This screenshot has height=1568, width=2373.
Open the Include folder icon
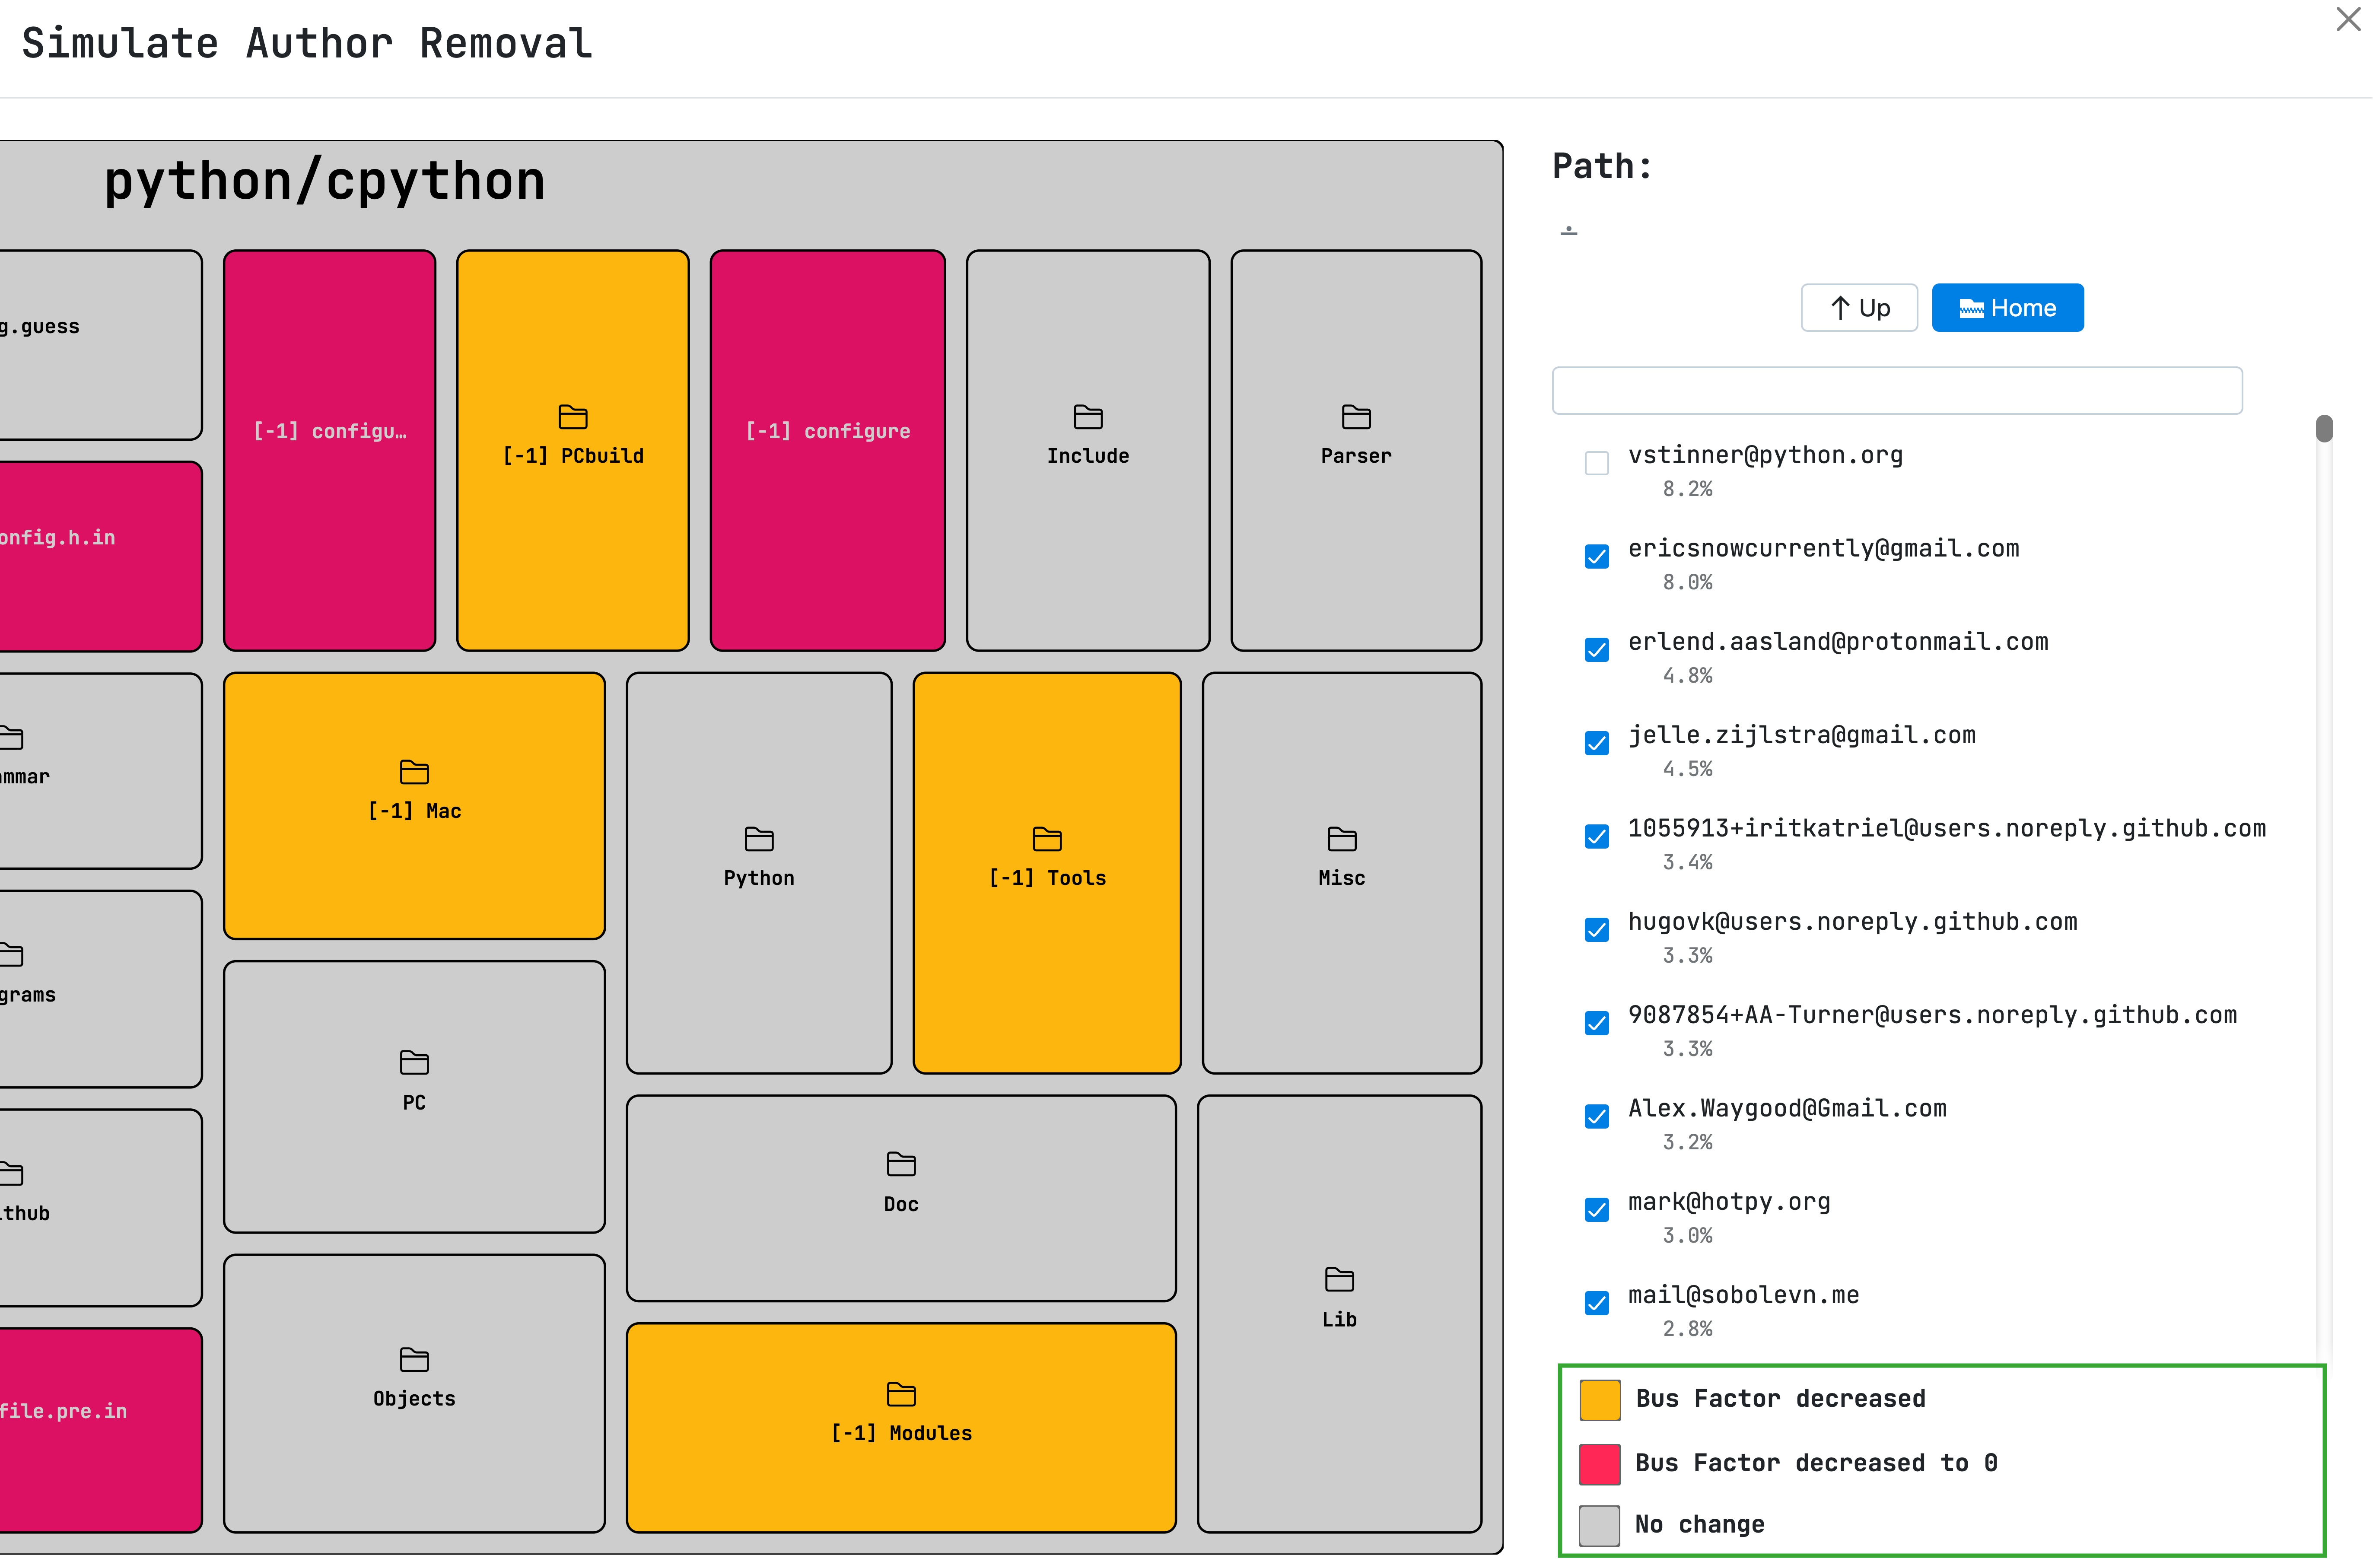click(1088, 417)
